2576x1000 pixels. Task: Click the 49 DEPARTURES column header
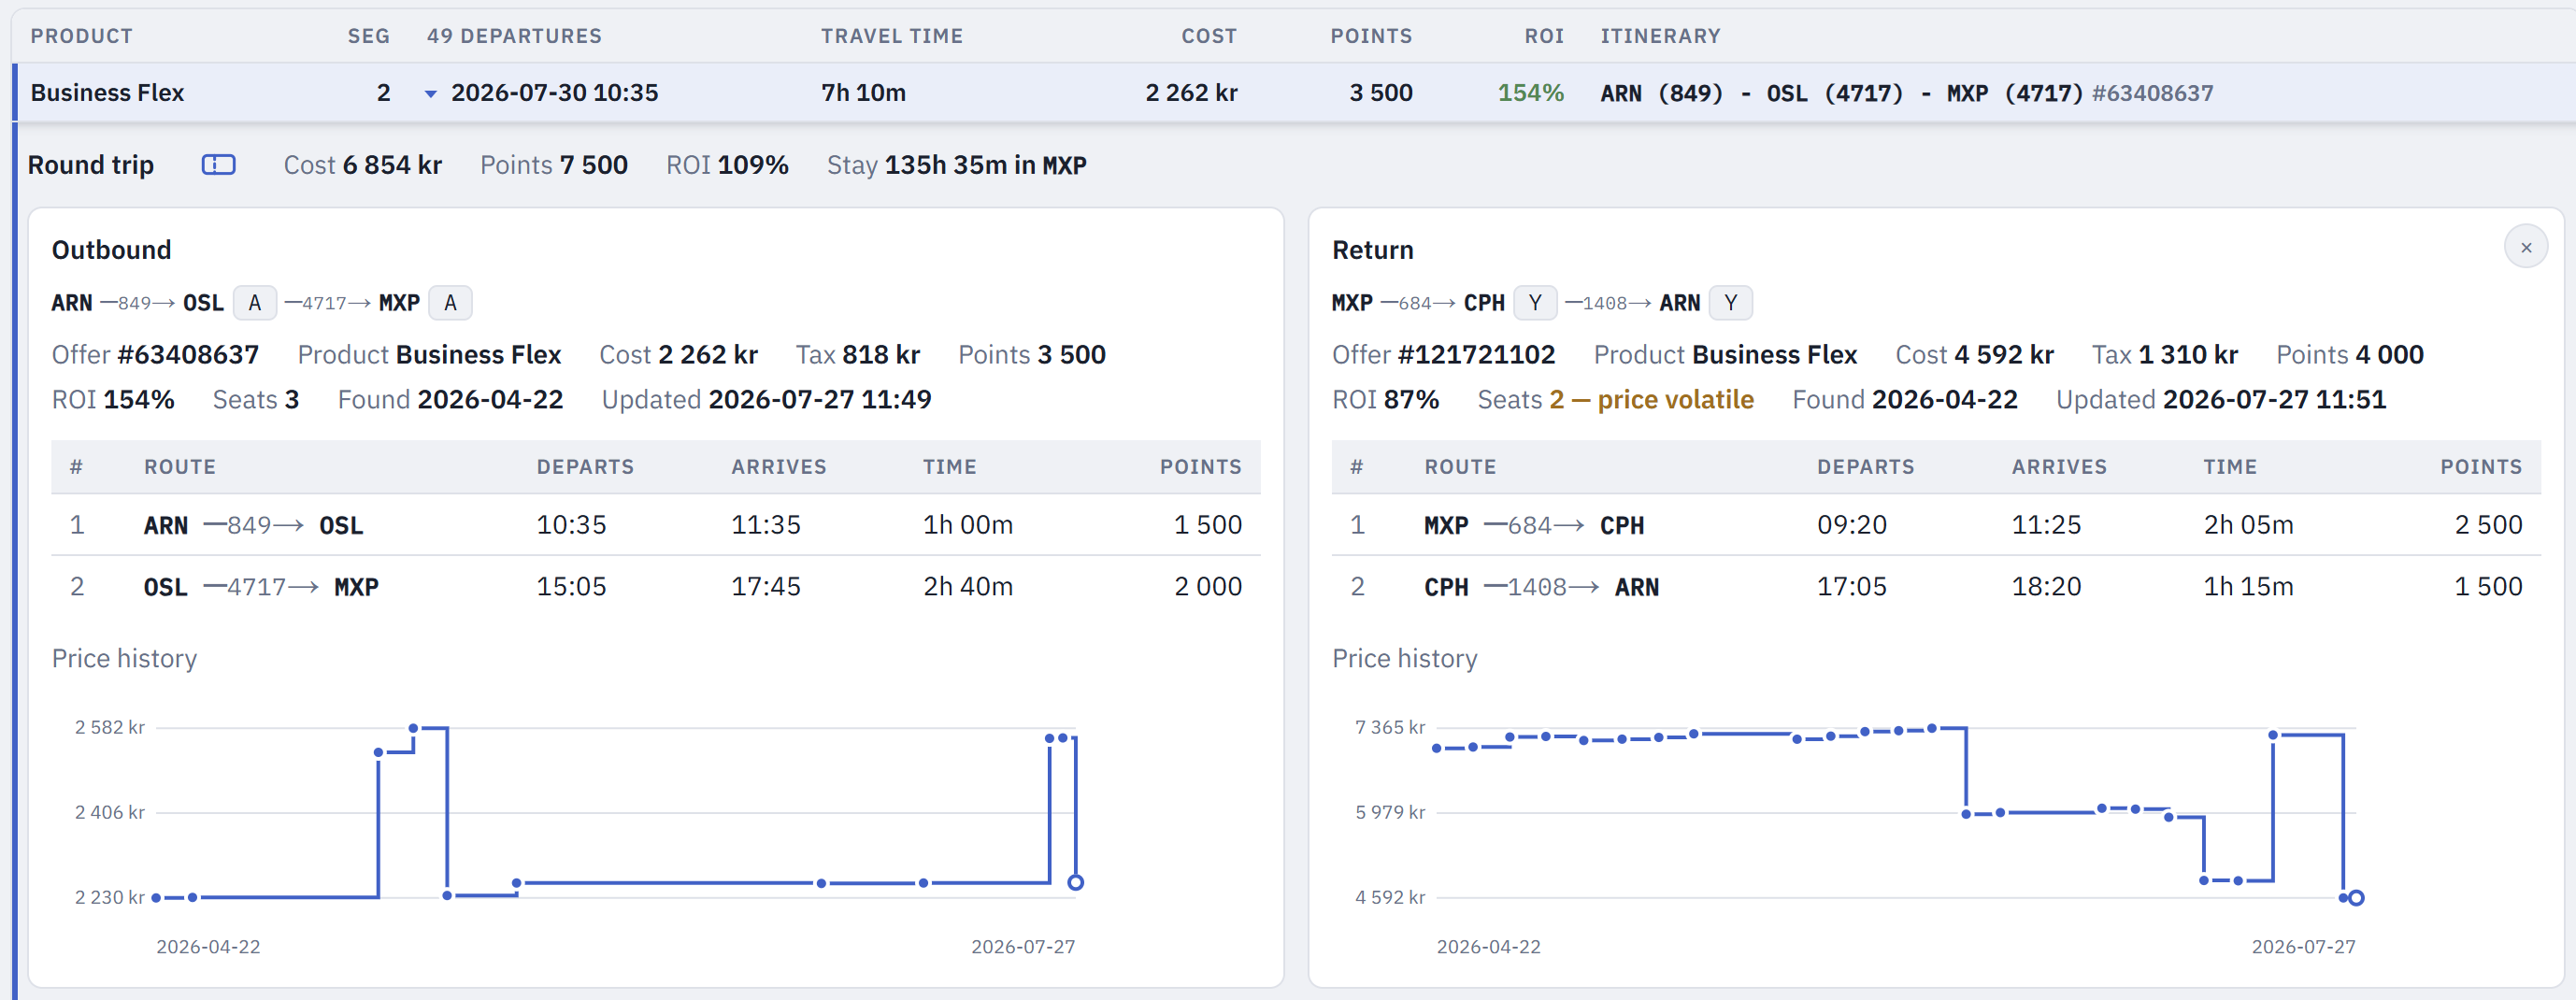pyautogui.click(x=514, y=36)
